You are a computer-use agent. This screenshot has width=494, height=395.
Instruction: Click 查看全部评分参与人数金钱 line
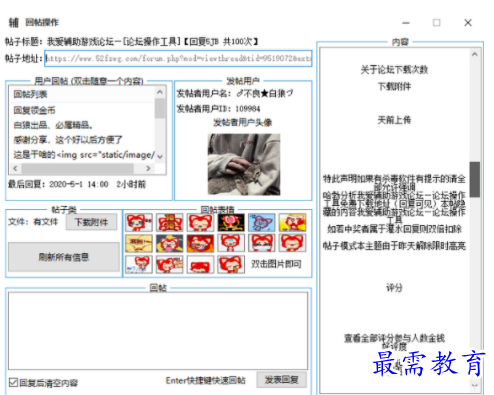[x=394, y=338]
